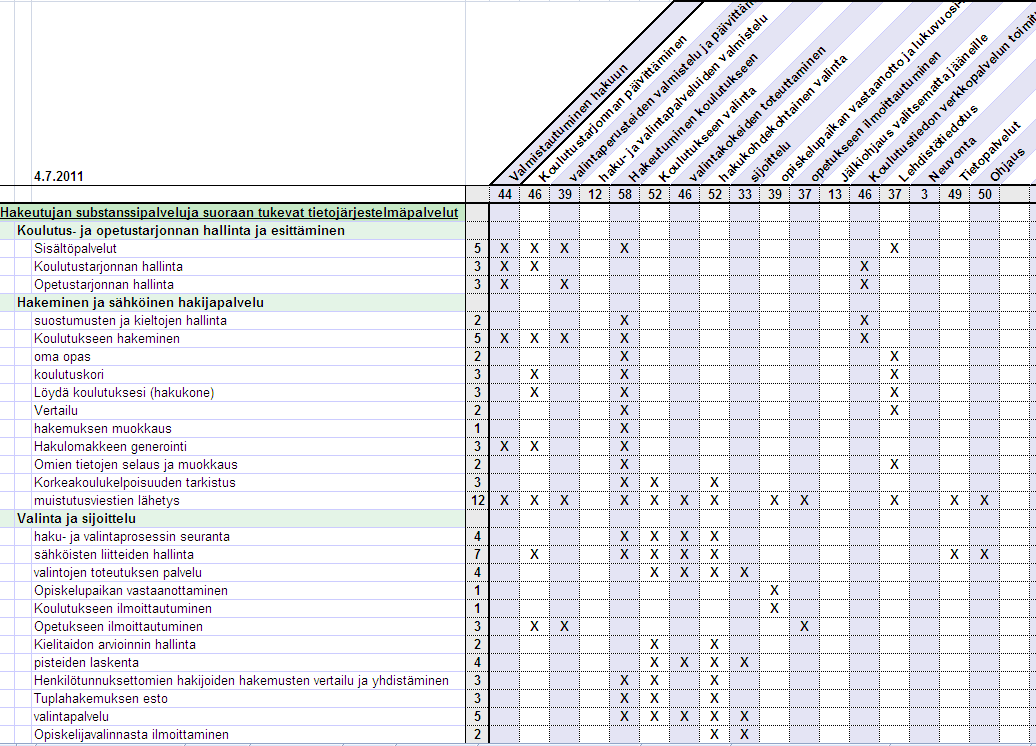Viewport: 1036px width, 746px height.
Task: Click diagonal header 'sijoittelu'
Action: point(770,161)
